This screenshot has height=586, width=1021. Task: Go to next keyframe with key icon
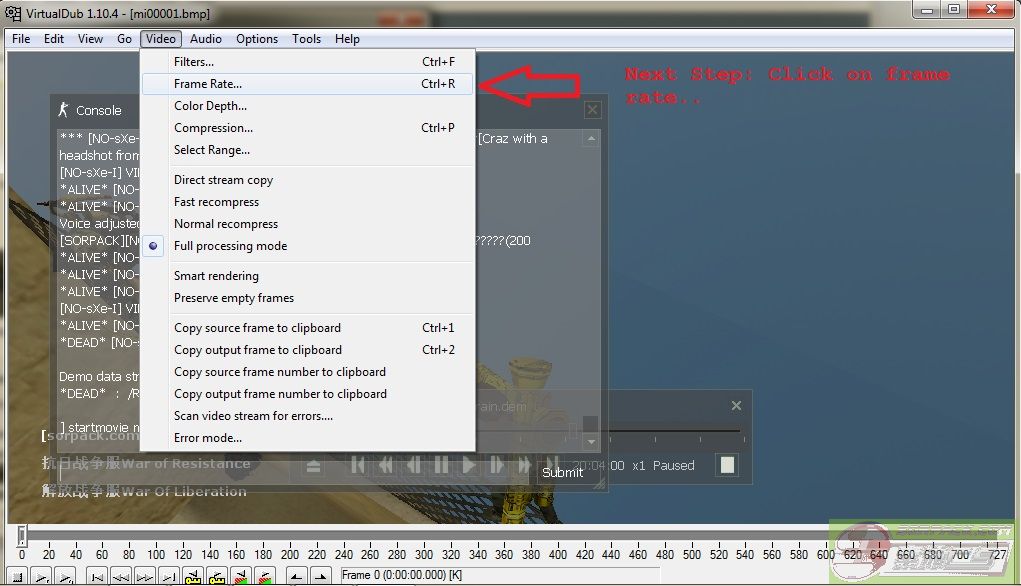(217, 576)
